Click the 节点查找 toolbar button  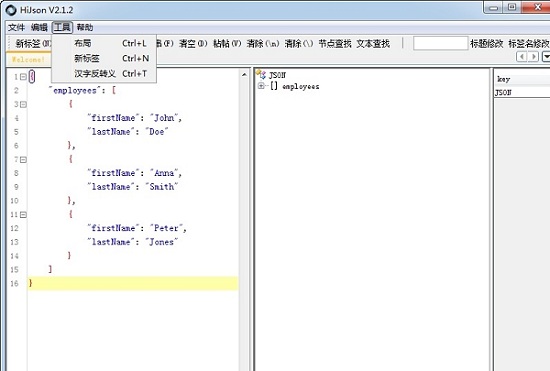coord(335,43)
